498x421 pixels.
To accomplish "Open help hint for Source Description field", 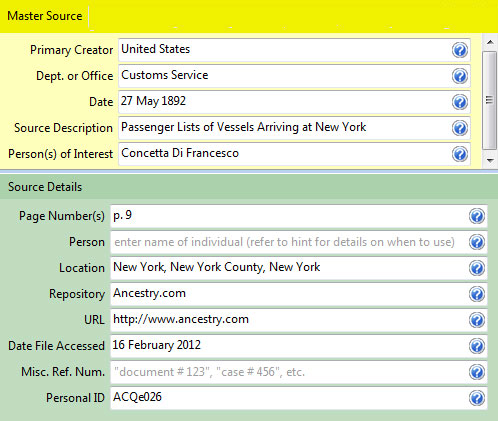I will click(460, 128).
